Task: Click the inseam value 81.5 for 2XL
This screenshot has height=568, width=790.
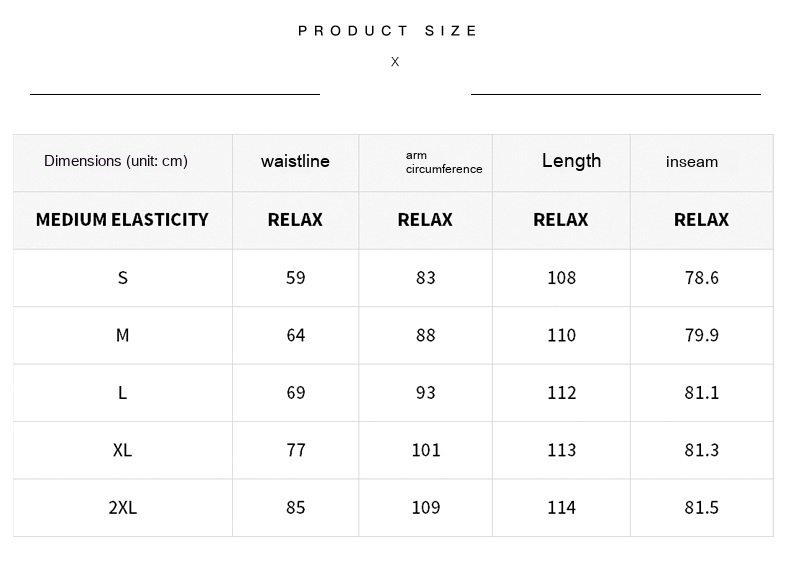Action: [x=701, y=508]
